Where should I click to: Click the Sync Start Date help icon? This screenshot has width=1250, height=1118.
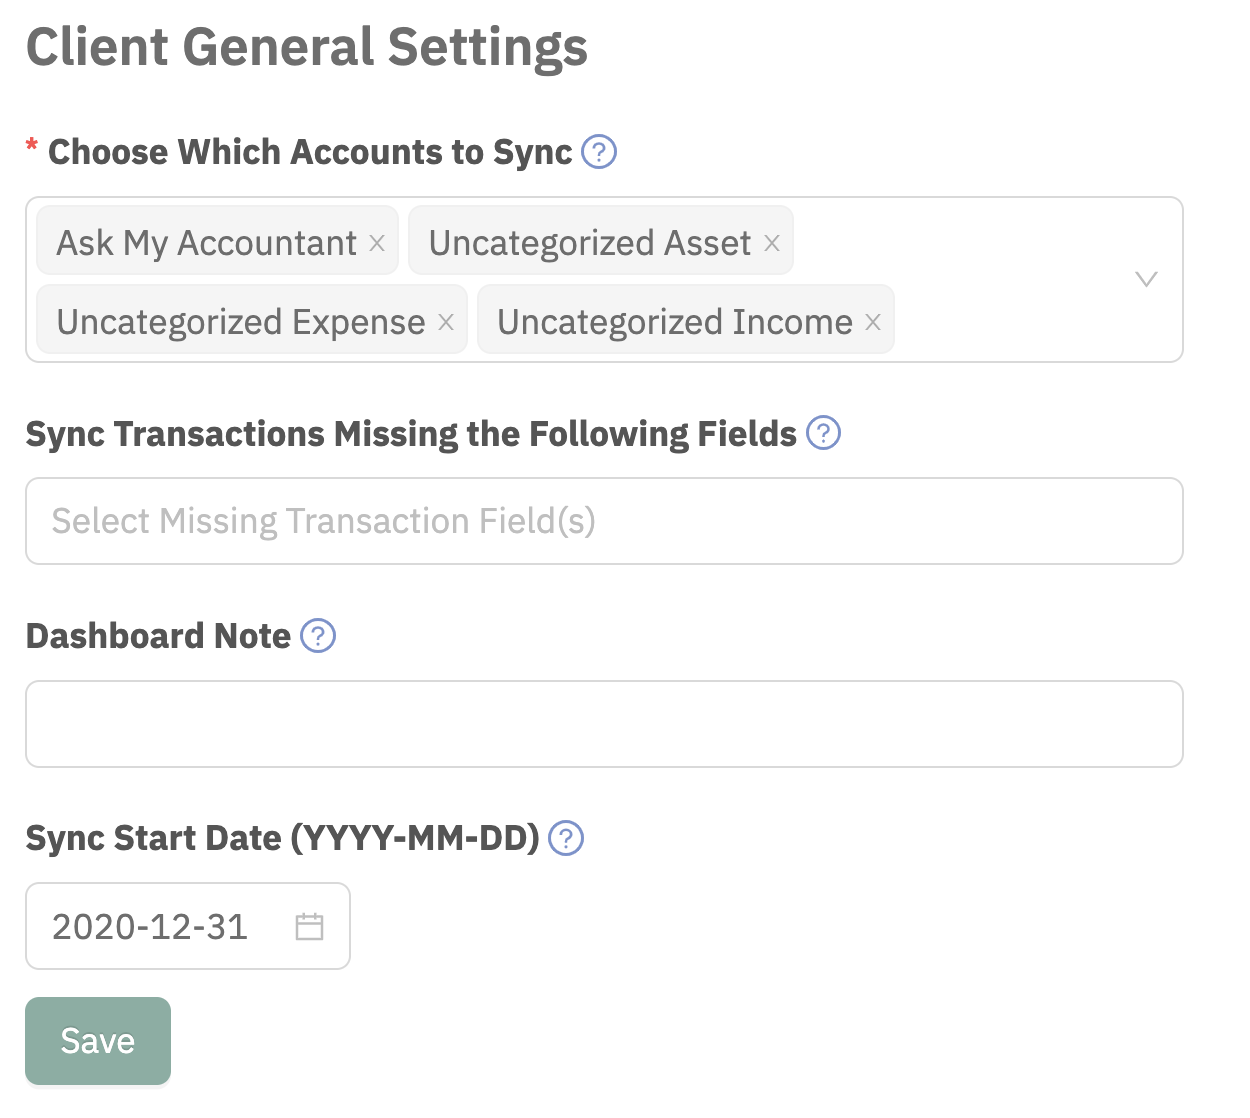pyautogui.click(x=566, y=838)
